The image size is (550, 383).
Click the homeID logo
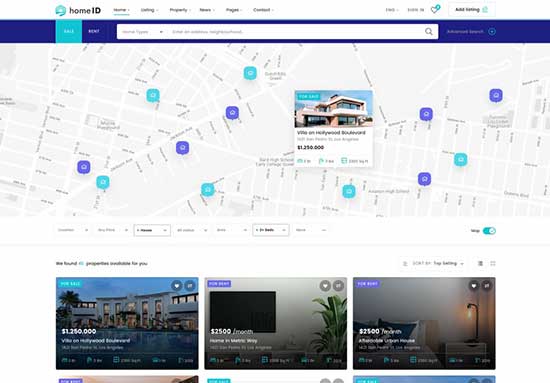point(78,11)
